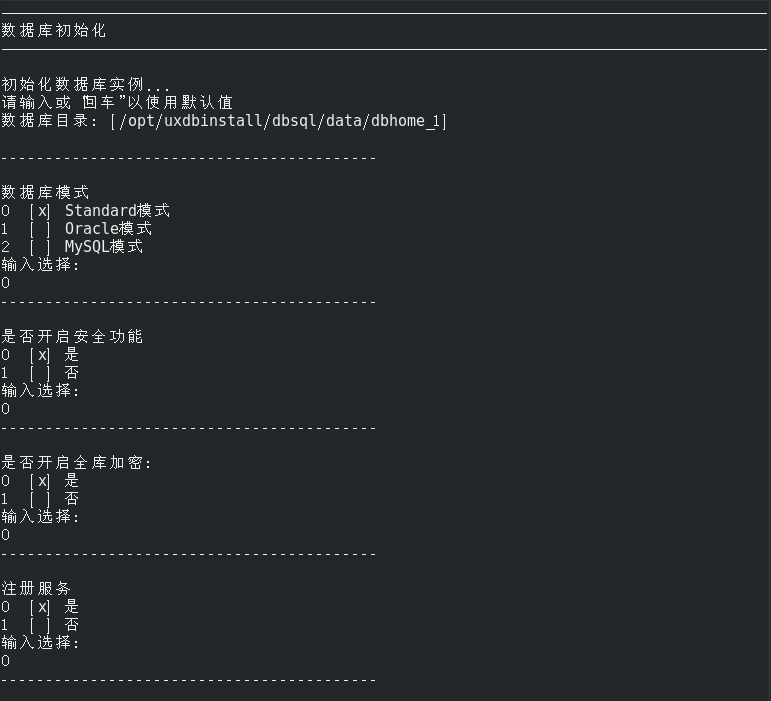Check 是 under 是否开启全库加密

(40, 481)
